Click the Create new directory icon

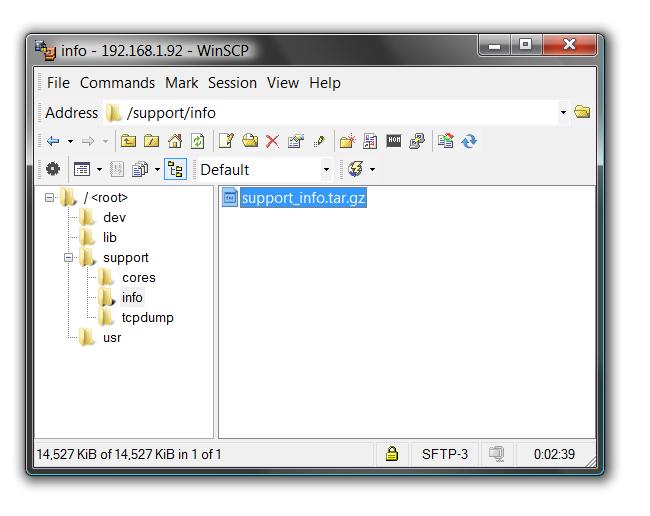347,141
